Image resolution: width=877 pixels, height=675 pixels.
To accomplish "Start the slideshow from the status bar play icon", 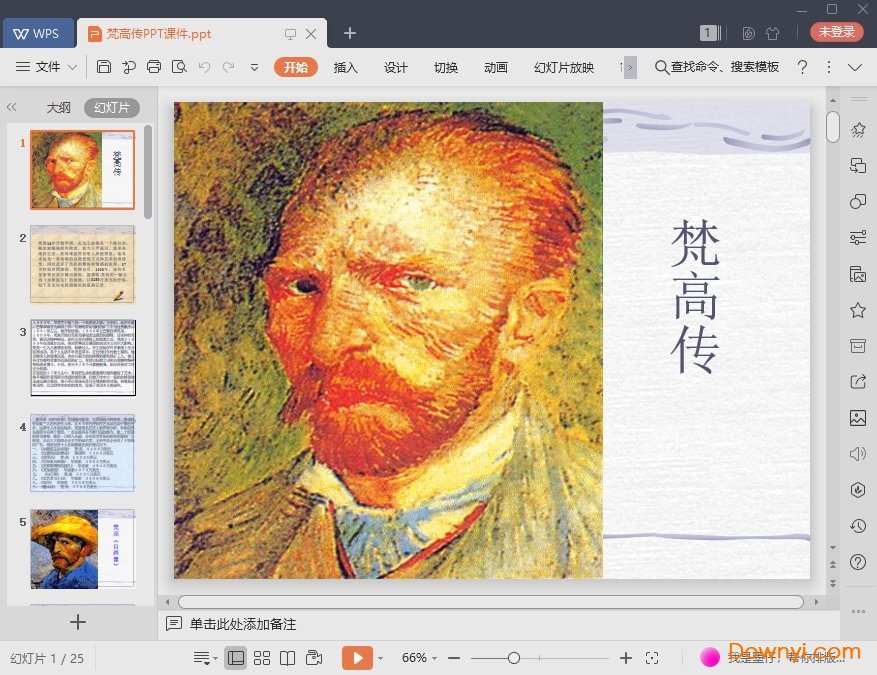I will (x=357, y=657).
